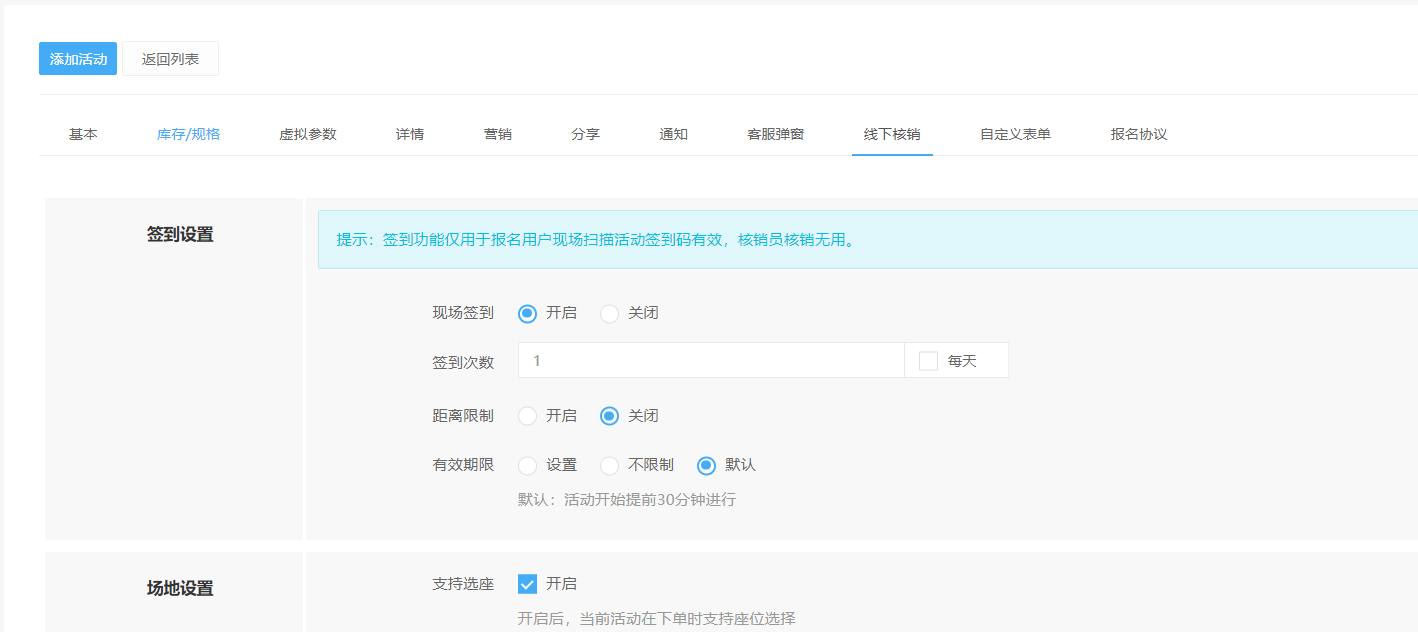Switch to the 自定义表单 tab

pyautogui.click(x=1015, y=134)
